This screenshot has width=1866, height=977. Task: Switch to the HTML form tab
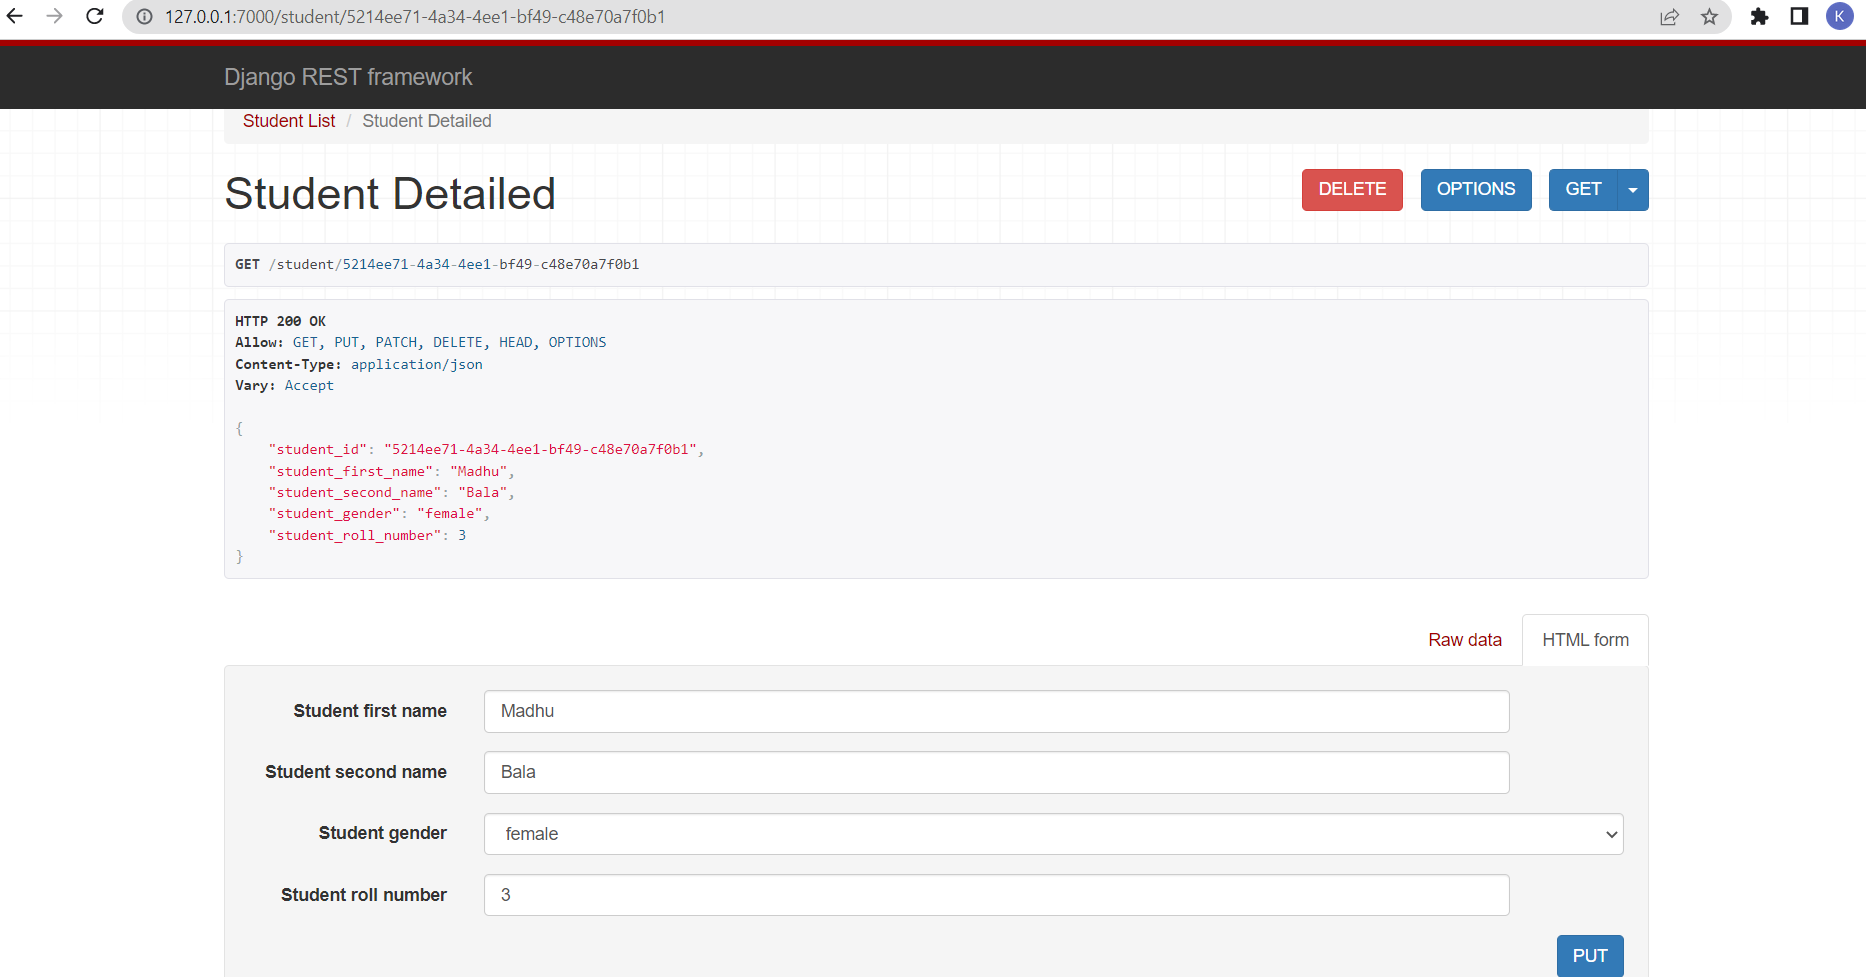[1585, 639]
